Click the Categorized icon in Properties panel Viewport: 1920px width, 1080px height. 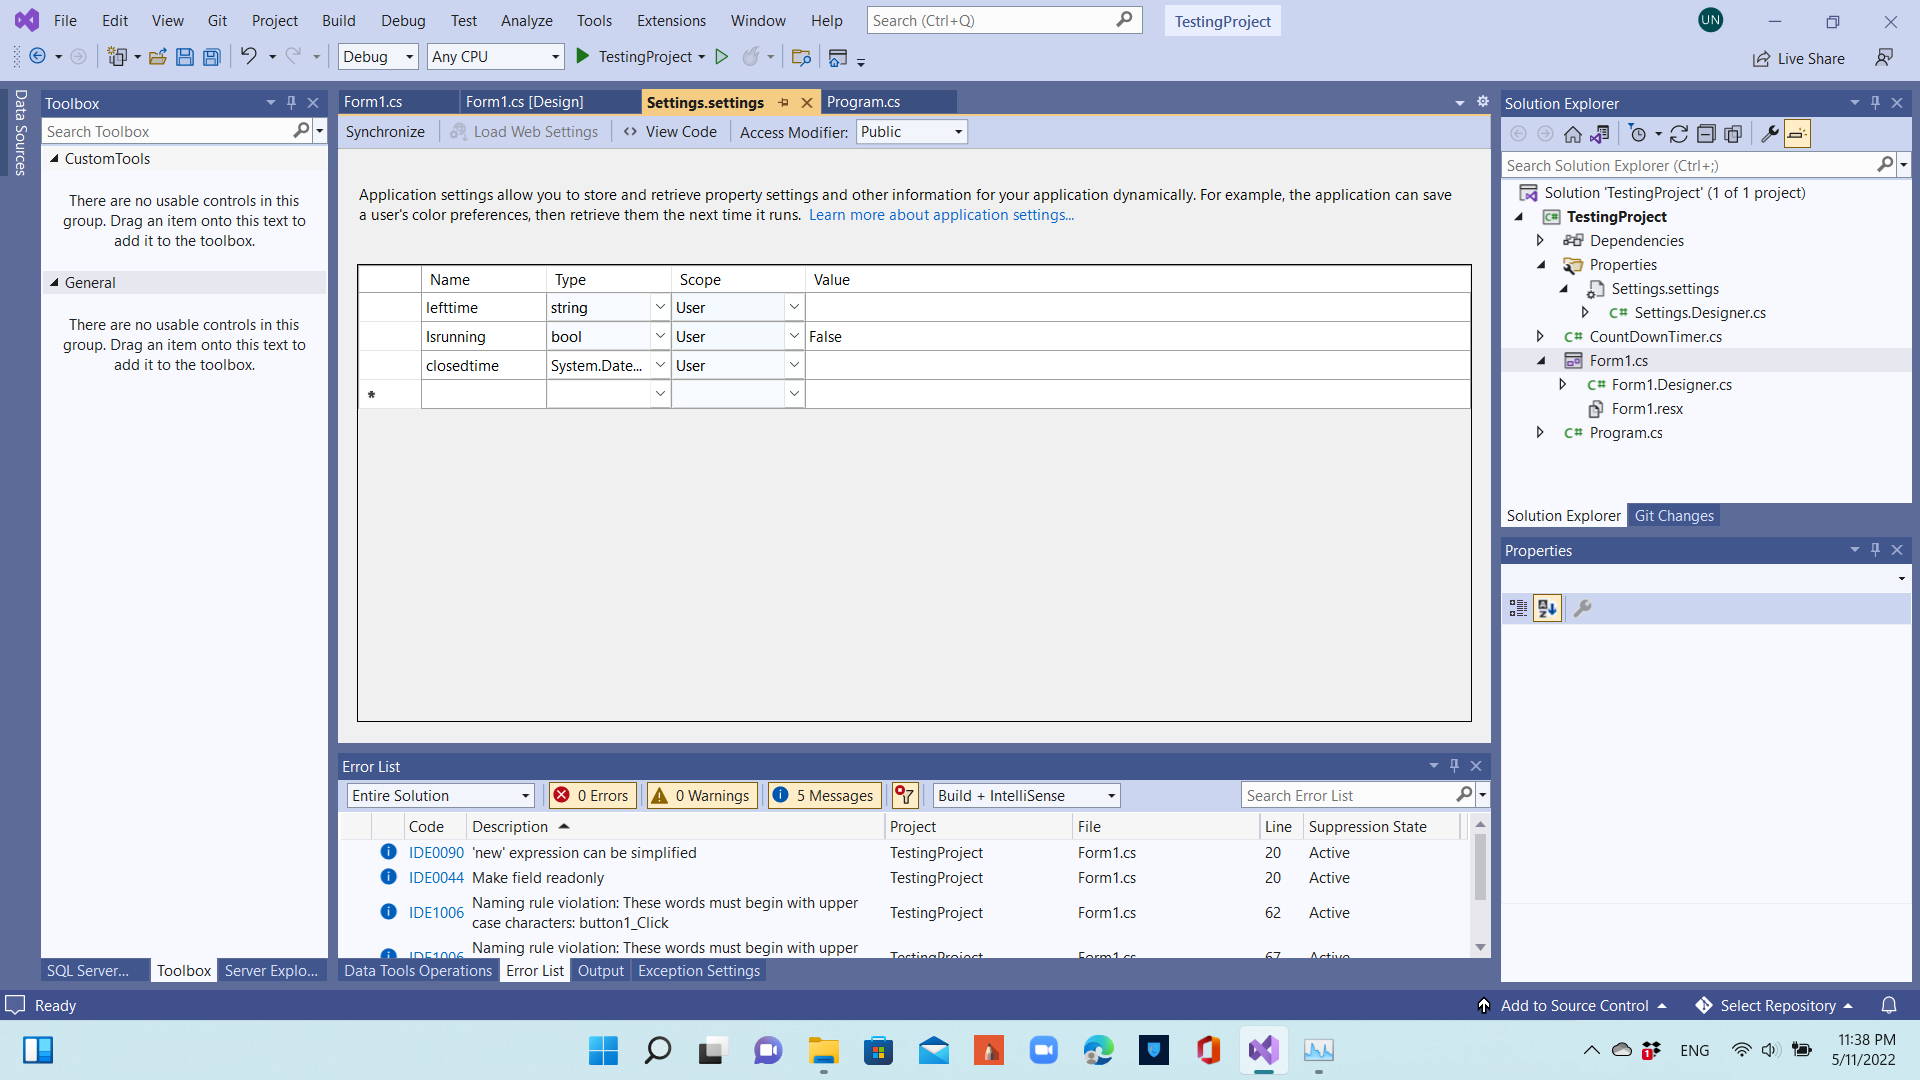pos(1518,608)
